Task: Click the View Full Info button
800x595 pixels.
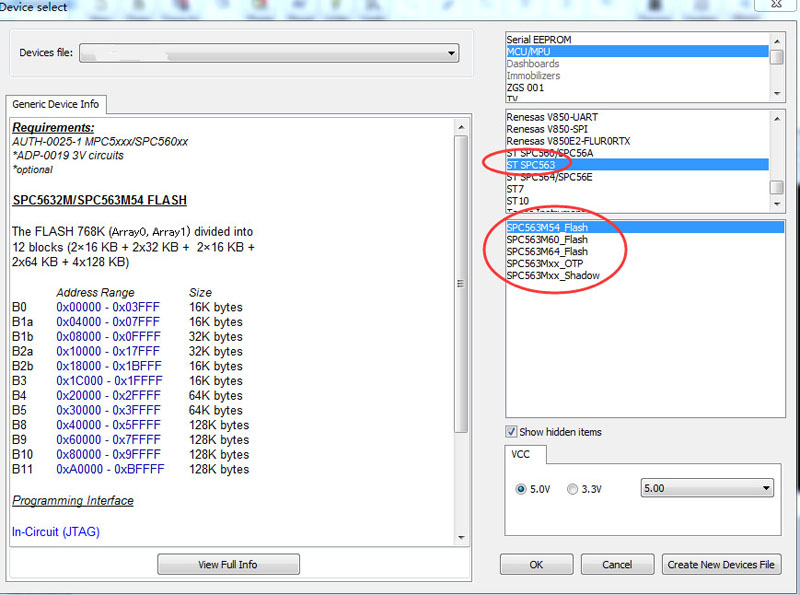Action: (228, 564)
